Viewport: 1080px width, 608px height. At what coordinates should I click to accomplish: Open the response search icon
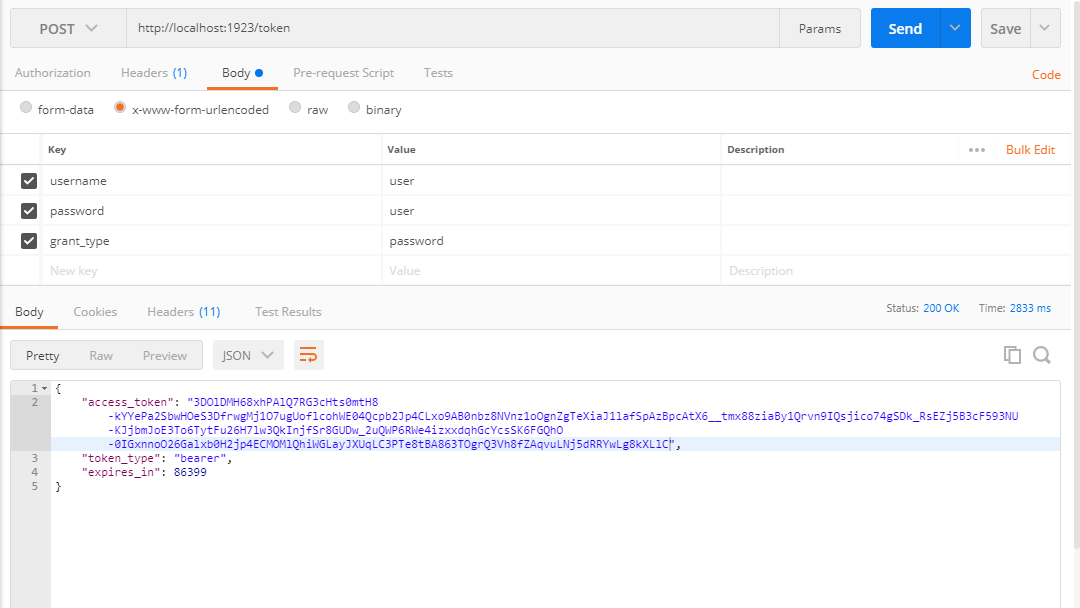(x=1041, y=355)
